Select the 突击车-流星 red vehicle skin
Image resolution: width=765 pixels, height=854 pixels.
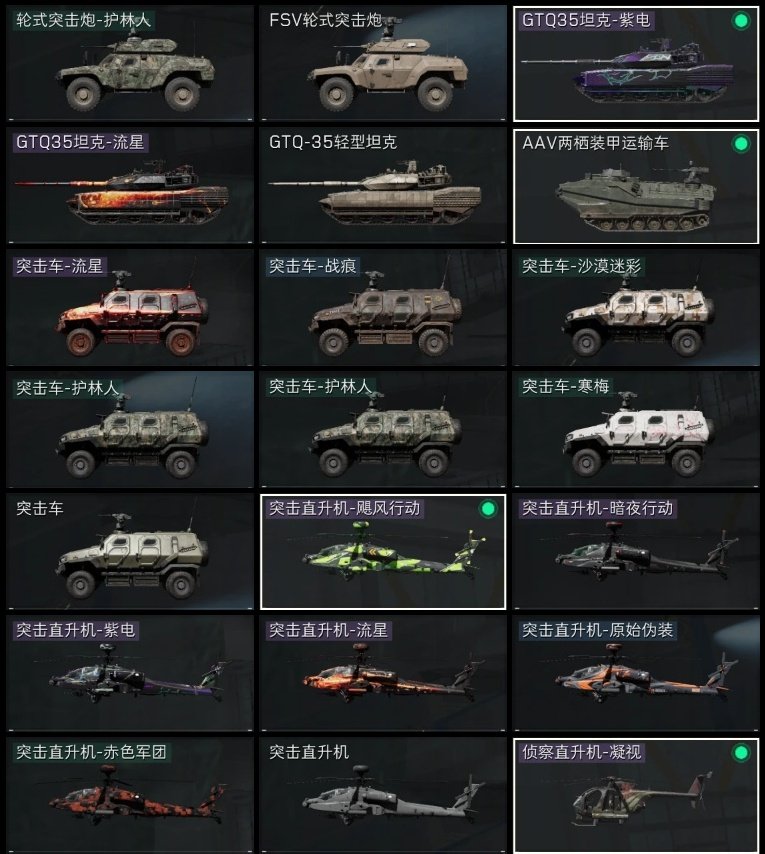click(x=130, y=308)
